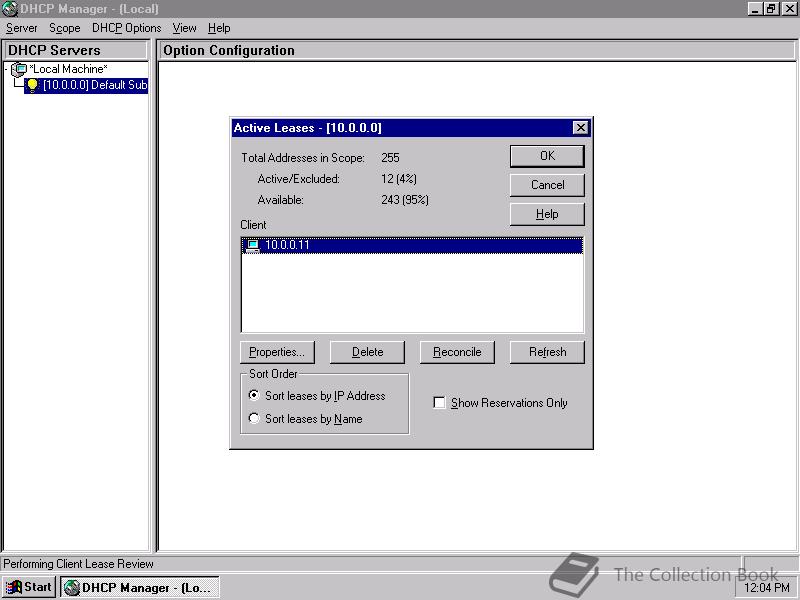The height and width of the screenshot is (600, 800).
Task: Select *Local Machine* tree entry
Action: click(68, 69)
